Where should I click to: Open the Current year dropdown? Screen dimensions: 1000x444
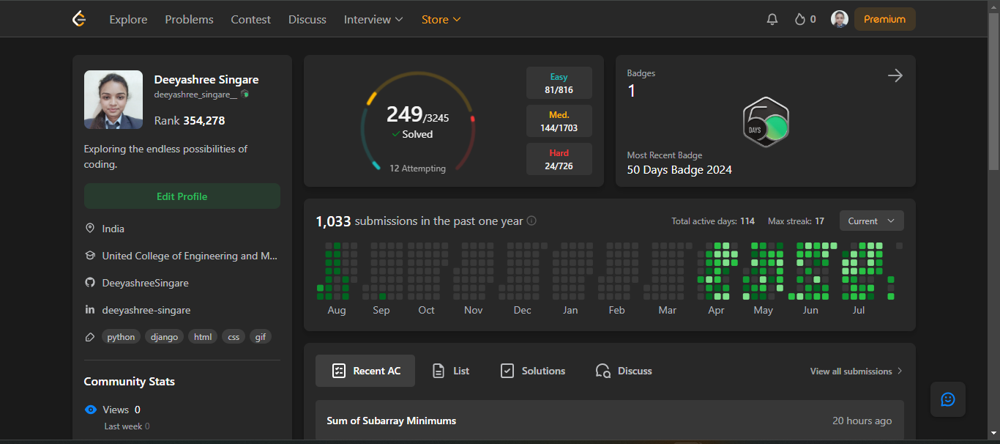871,221
